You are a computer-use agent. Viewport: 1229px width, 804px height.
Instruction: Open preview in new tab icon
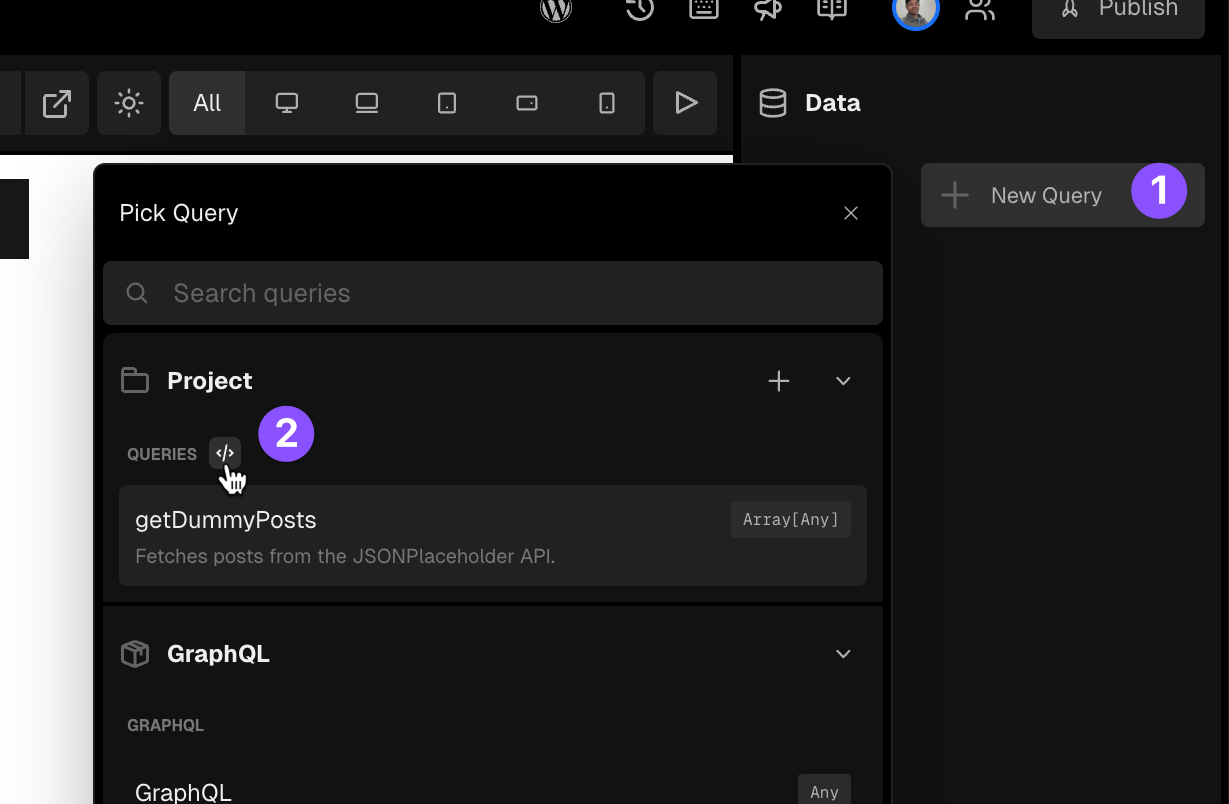57,103
